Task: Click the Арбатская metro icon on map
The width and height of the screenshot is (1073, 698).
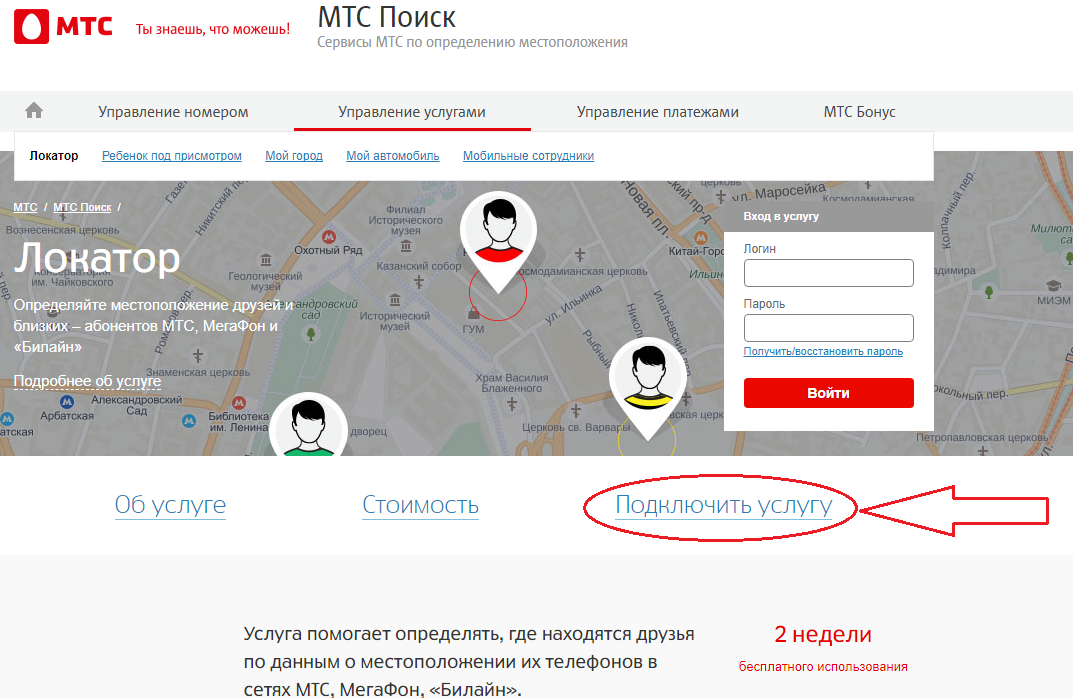Action: [66, 402]
